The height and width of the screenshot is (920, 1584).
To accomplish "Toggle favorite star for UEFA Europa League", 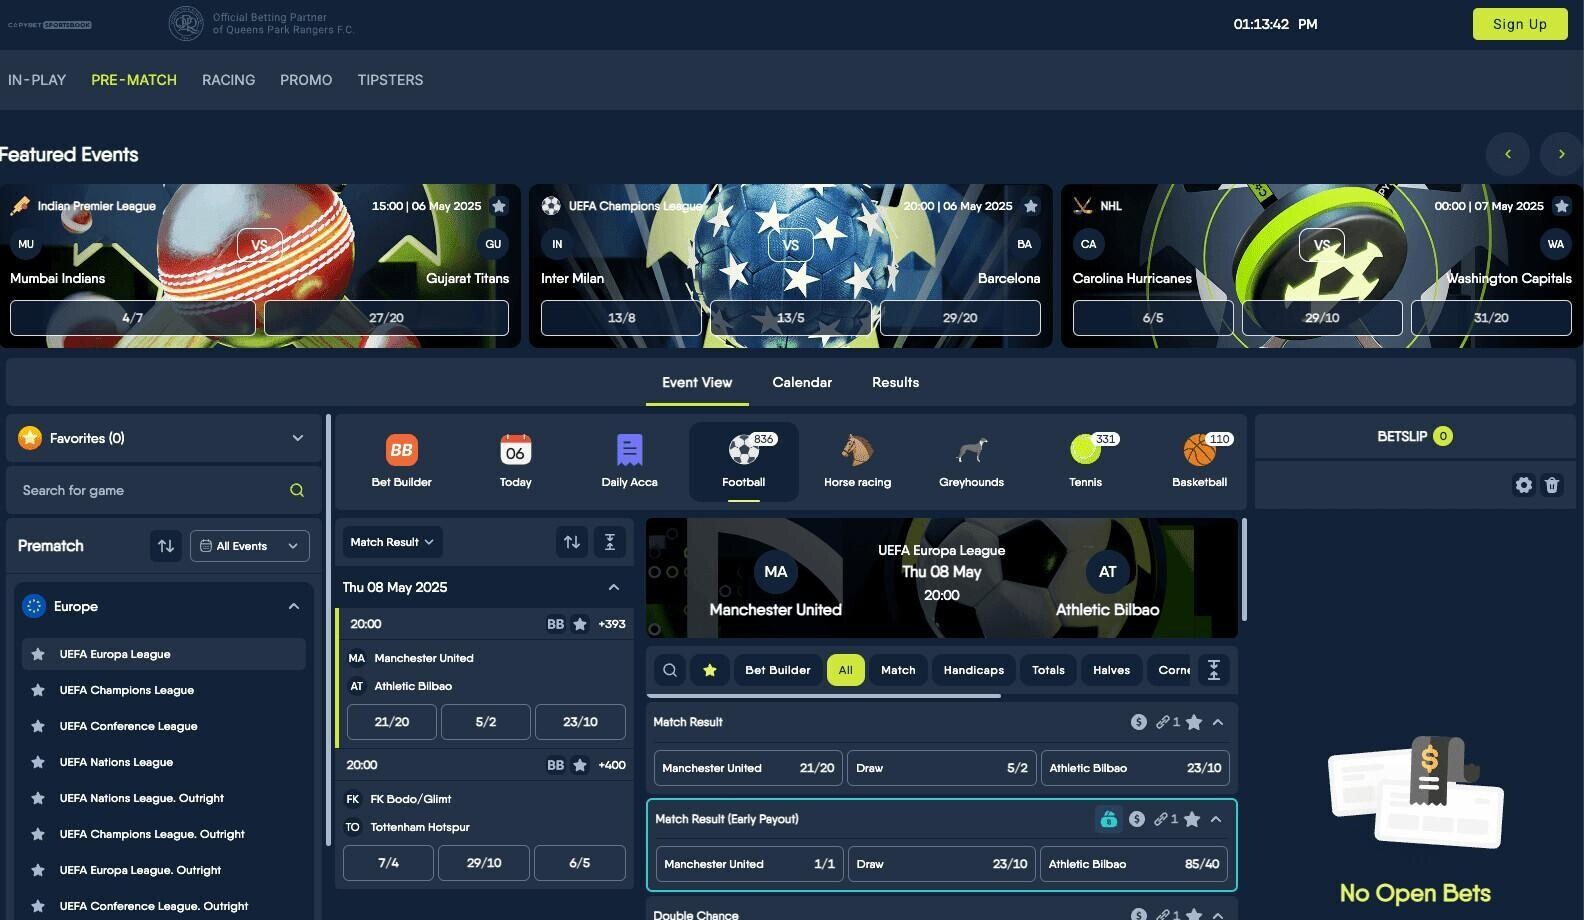I will click(x=38, y=654).
